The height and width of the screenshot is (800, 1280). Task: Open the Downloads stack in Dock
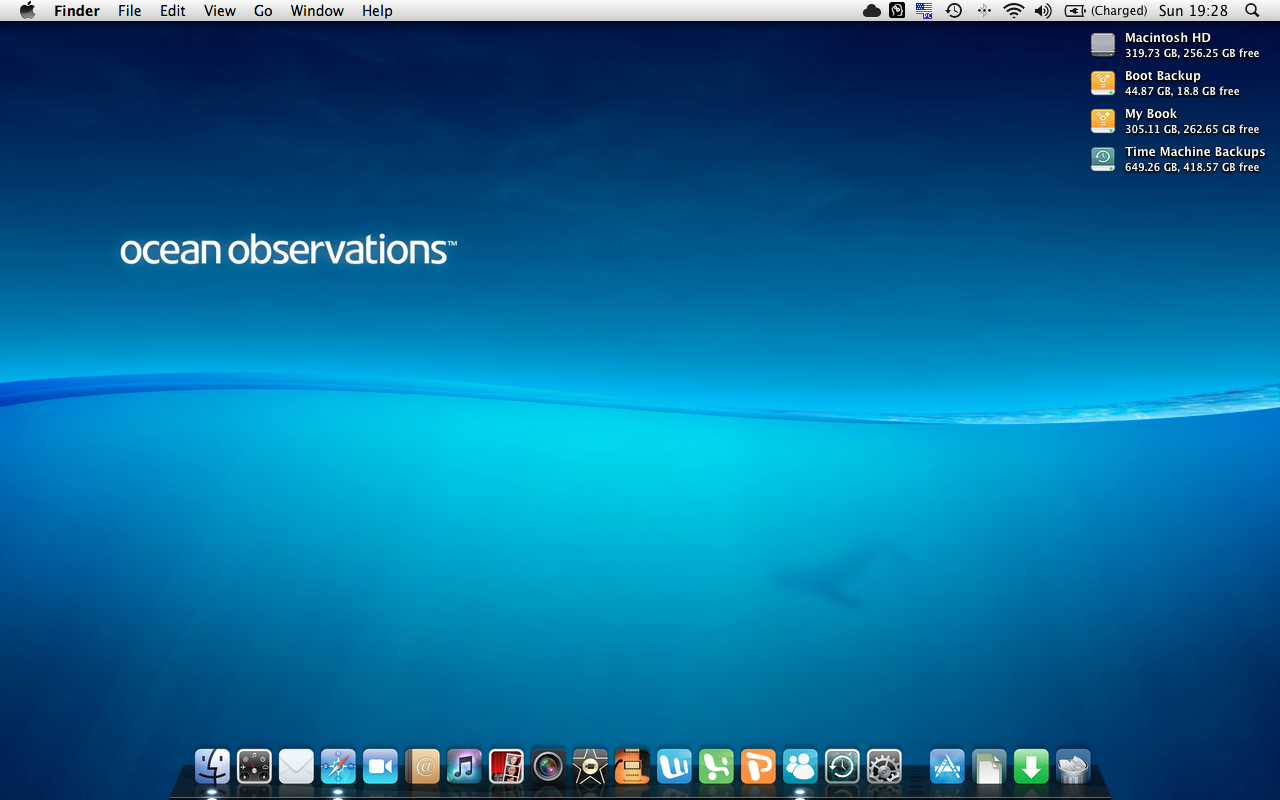point(1031,767)
